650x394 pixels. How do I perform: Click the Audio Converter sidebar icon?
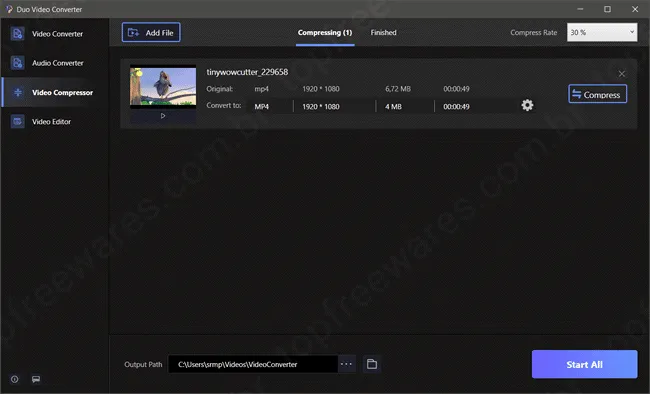pyautogui.click(x=17, y=63)
